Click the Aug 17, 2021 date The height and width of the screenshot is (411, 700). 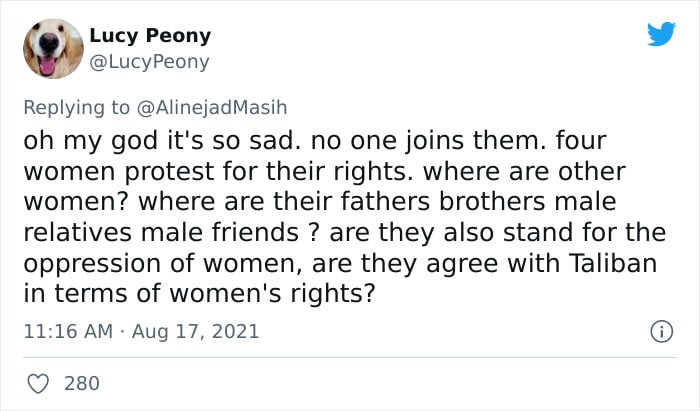coord(196,332)
